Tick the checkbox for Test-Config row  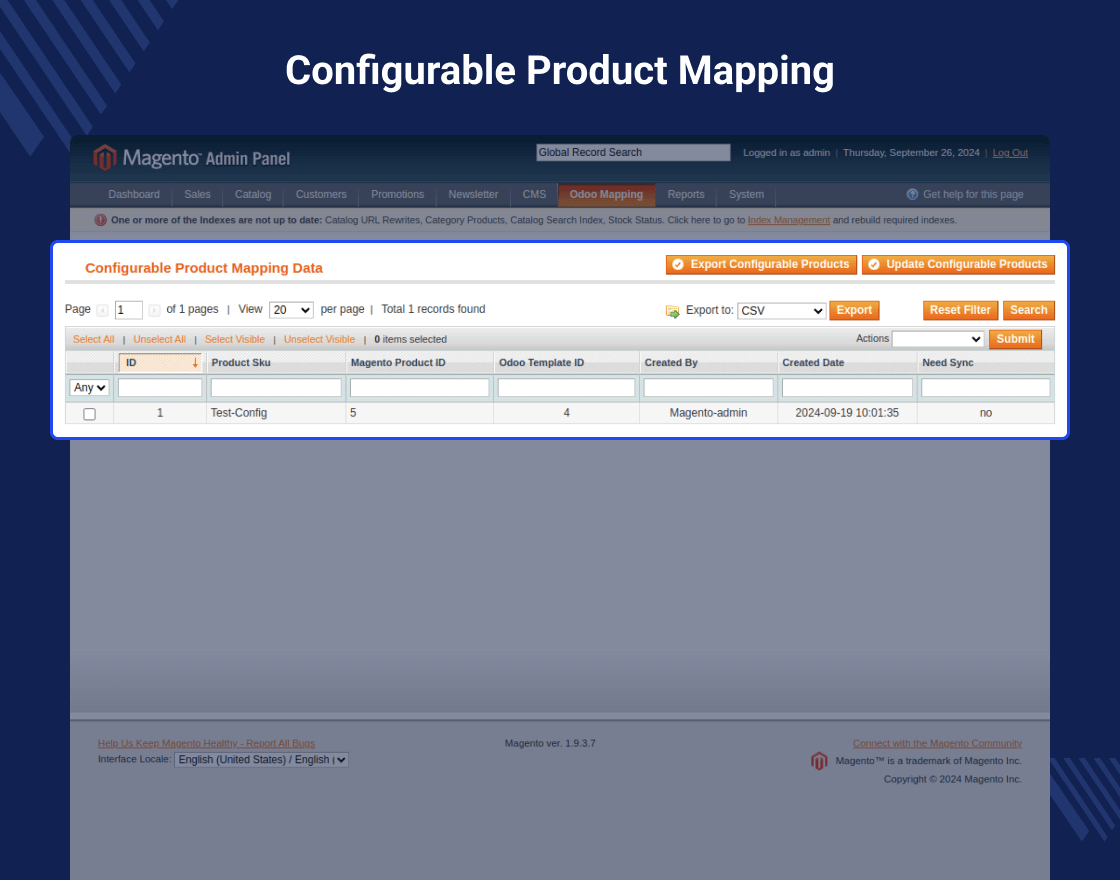[89, 414]
